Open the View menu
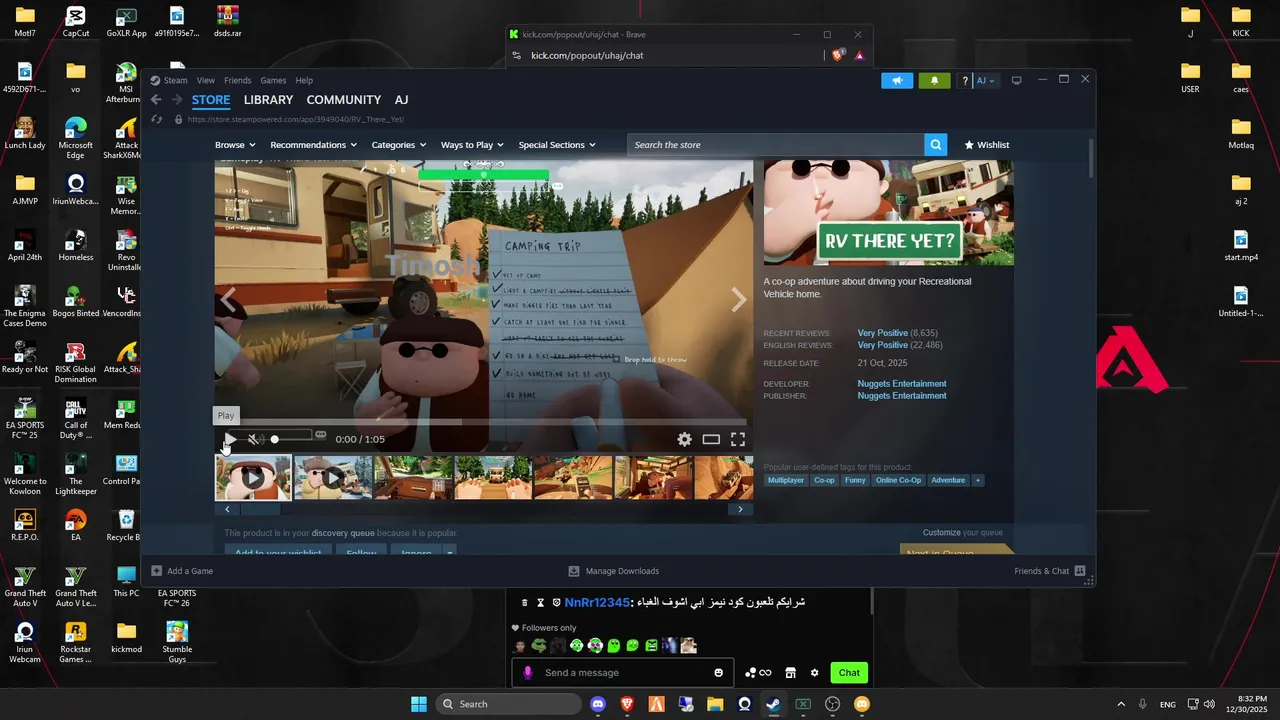Viewport: 1280px width, 720px height. coord(206,80)
